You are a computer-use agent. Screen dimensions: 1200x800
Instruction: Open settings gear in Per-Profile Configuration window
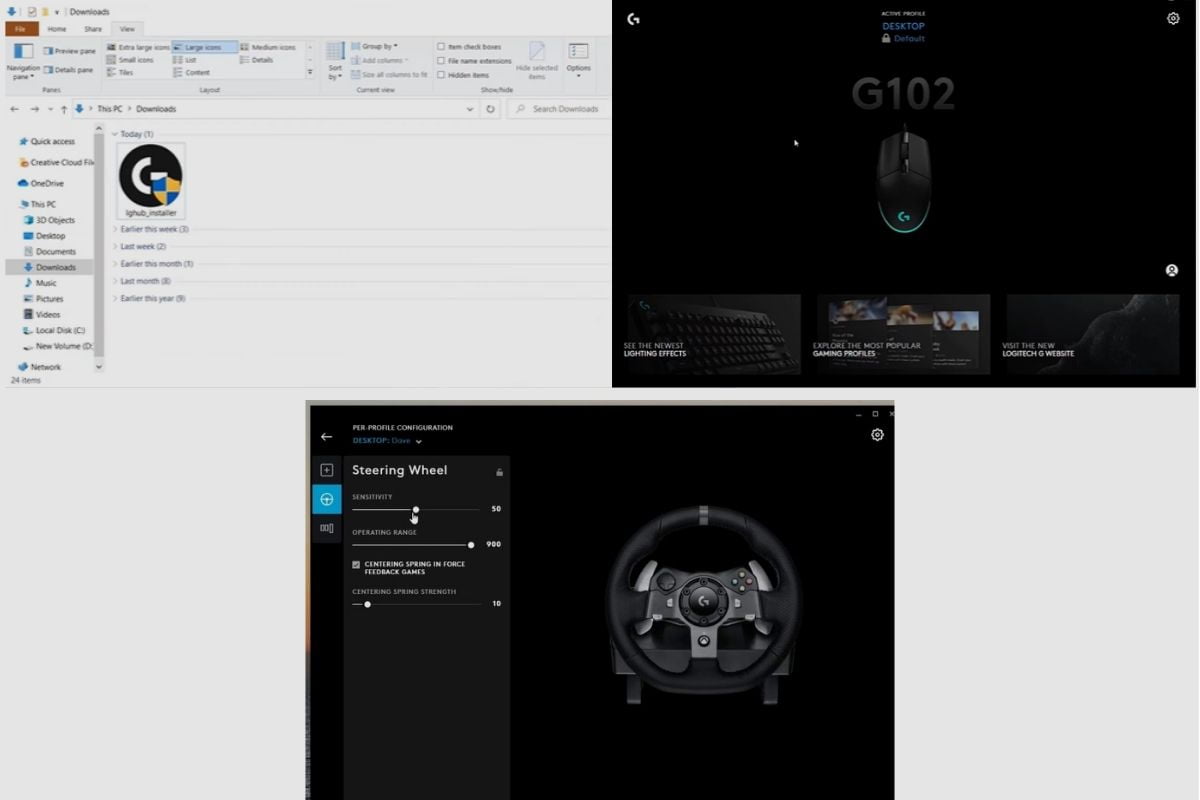coord(877,435)
